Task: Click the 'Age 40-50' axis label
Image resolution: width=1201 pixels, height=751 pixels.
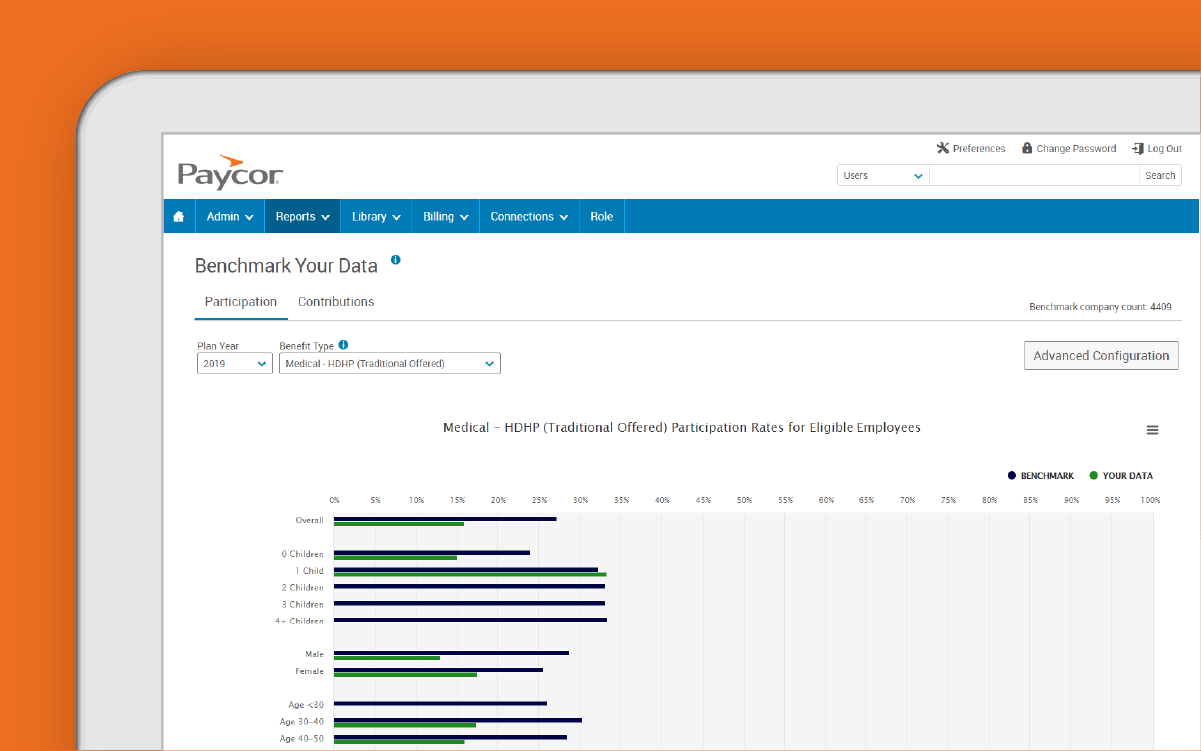Action: [302, 738]
